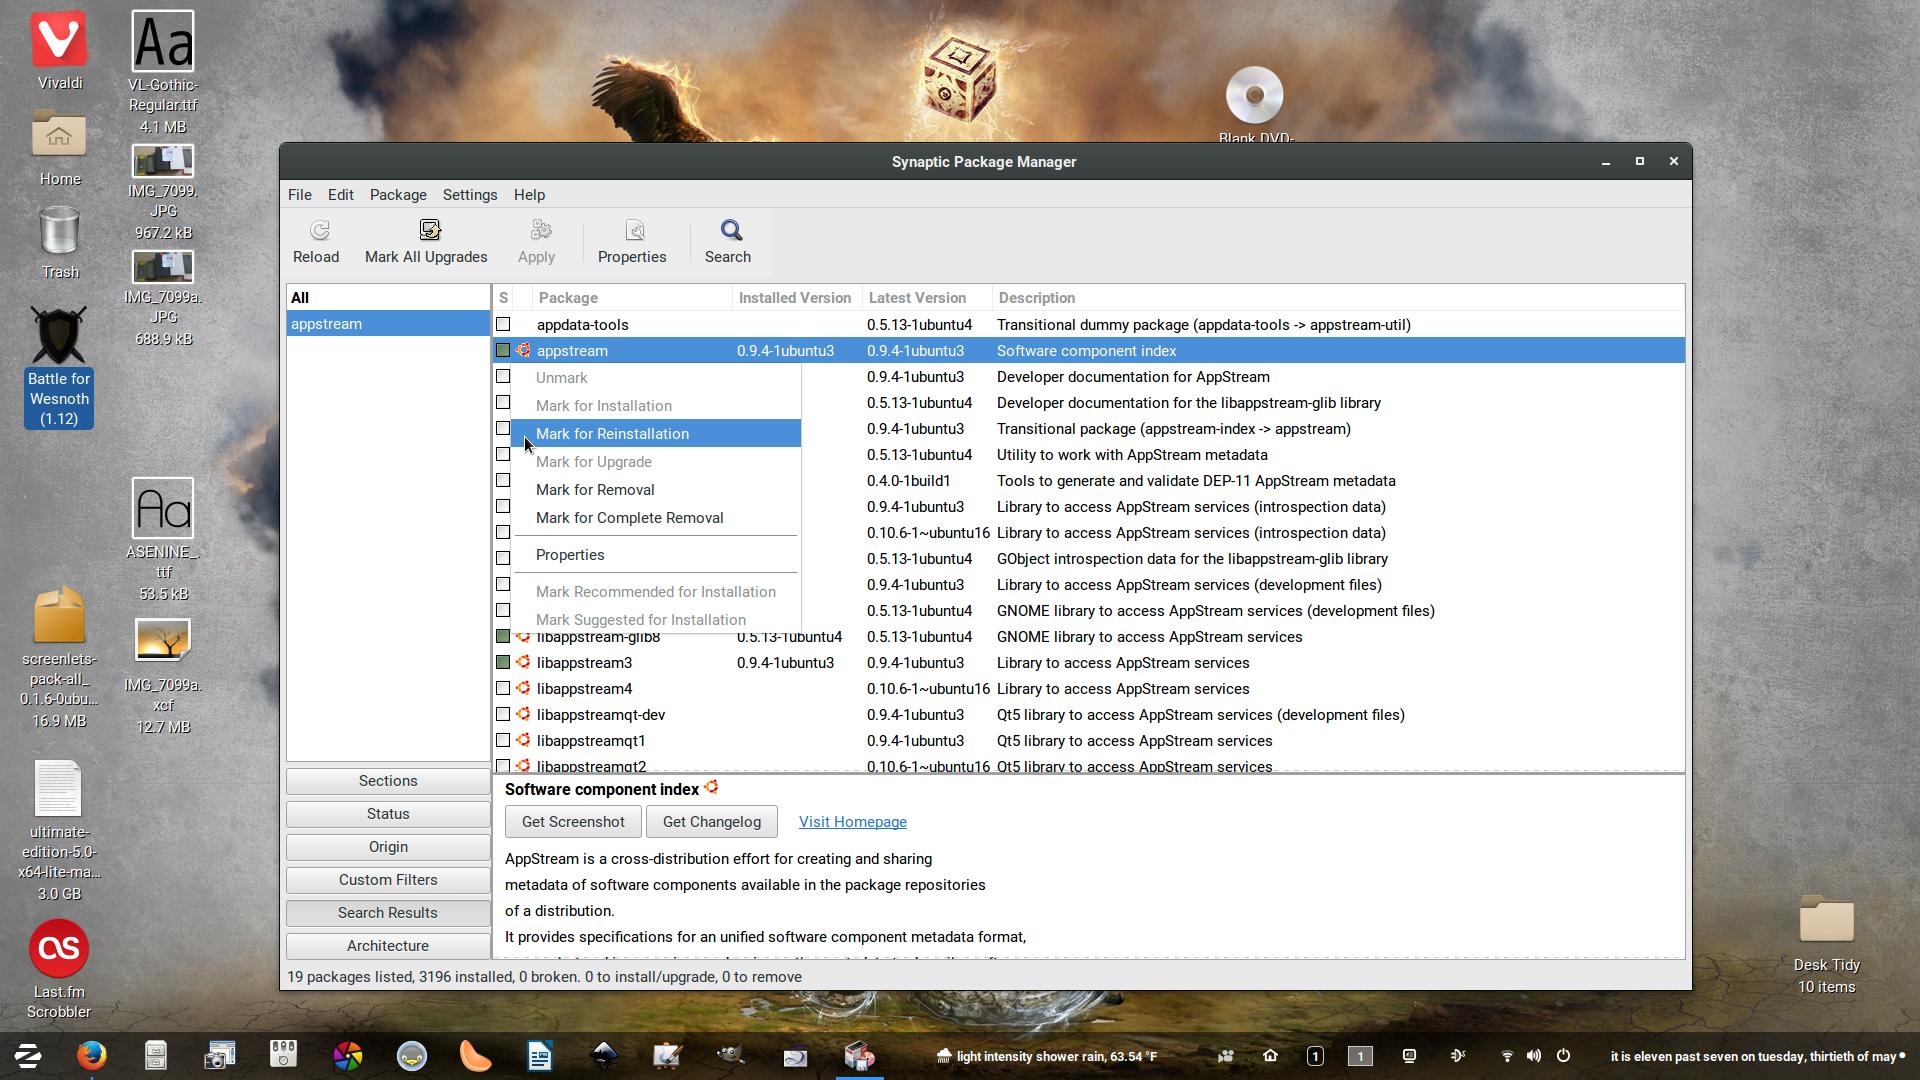Click the Ubuntu logo beside libappstream3

click(523, 663)
